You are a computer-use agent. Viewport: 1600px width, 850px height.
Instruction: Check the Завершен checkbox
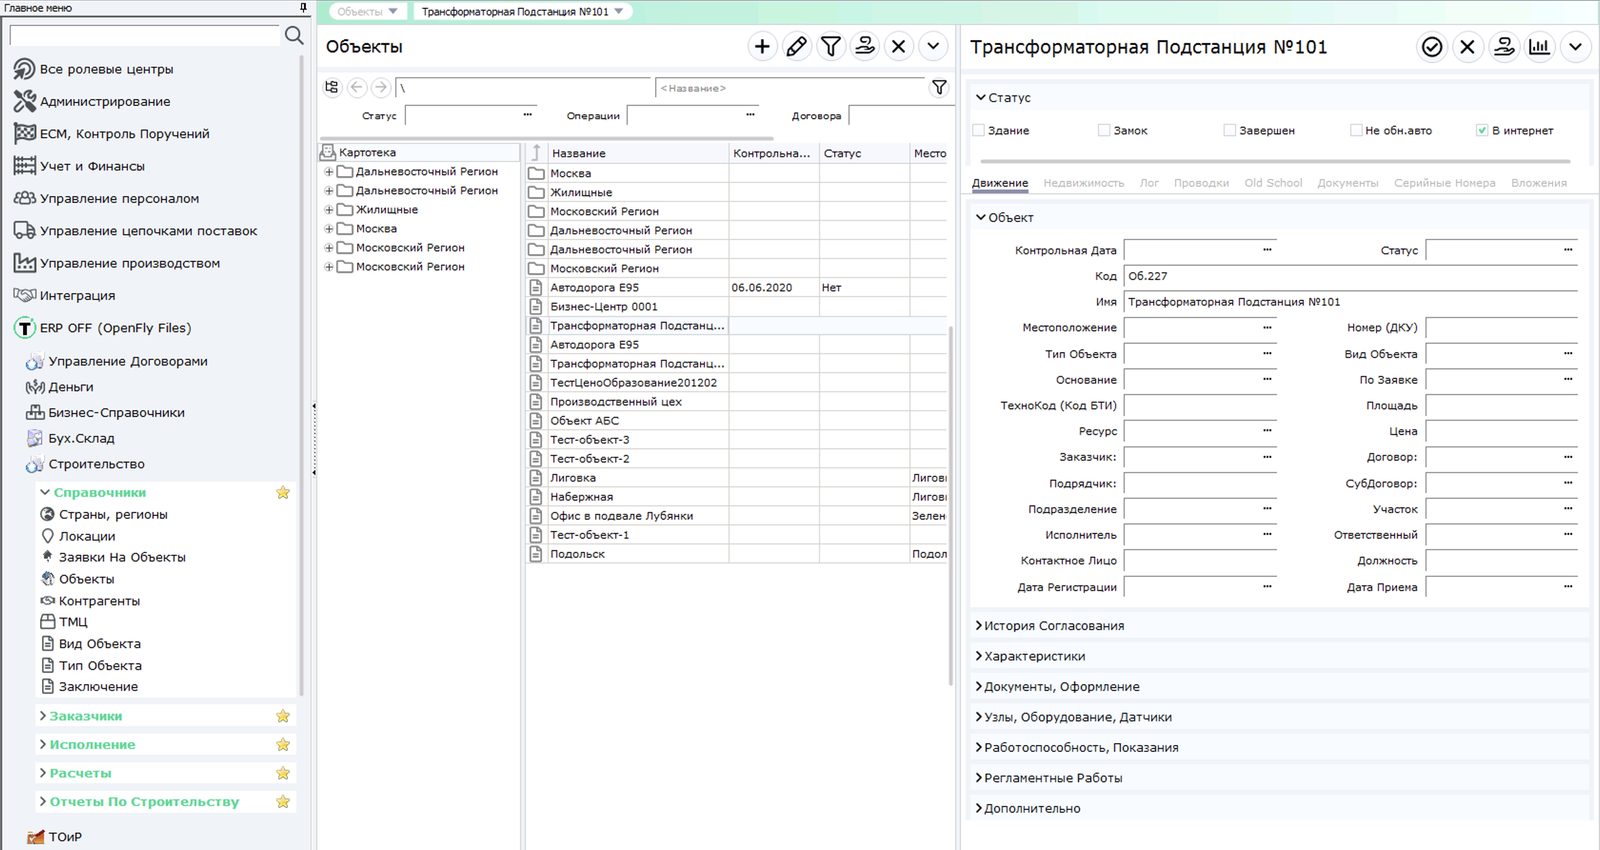(x=1230, y=130)
